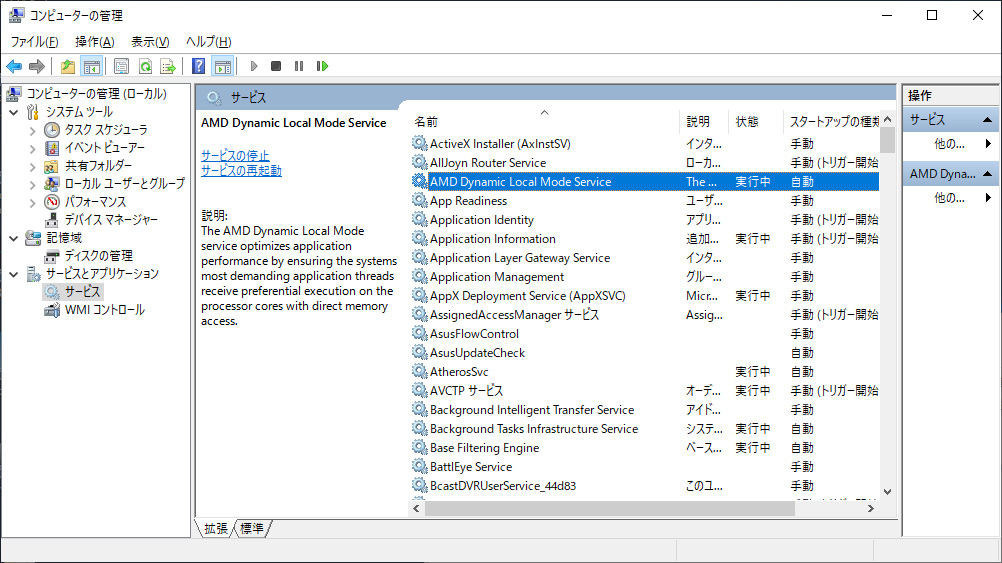Click サービスの再起動 link

point(241,171)
